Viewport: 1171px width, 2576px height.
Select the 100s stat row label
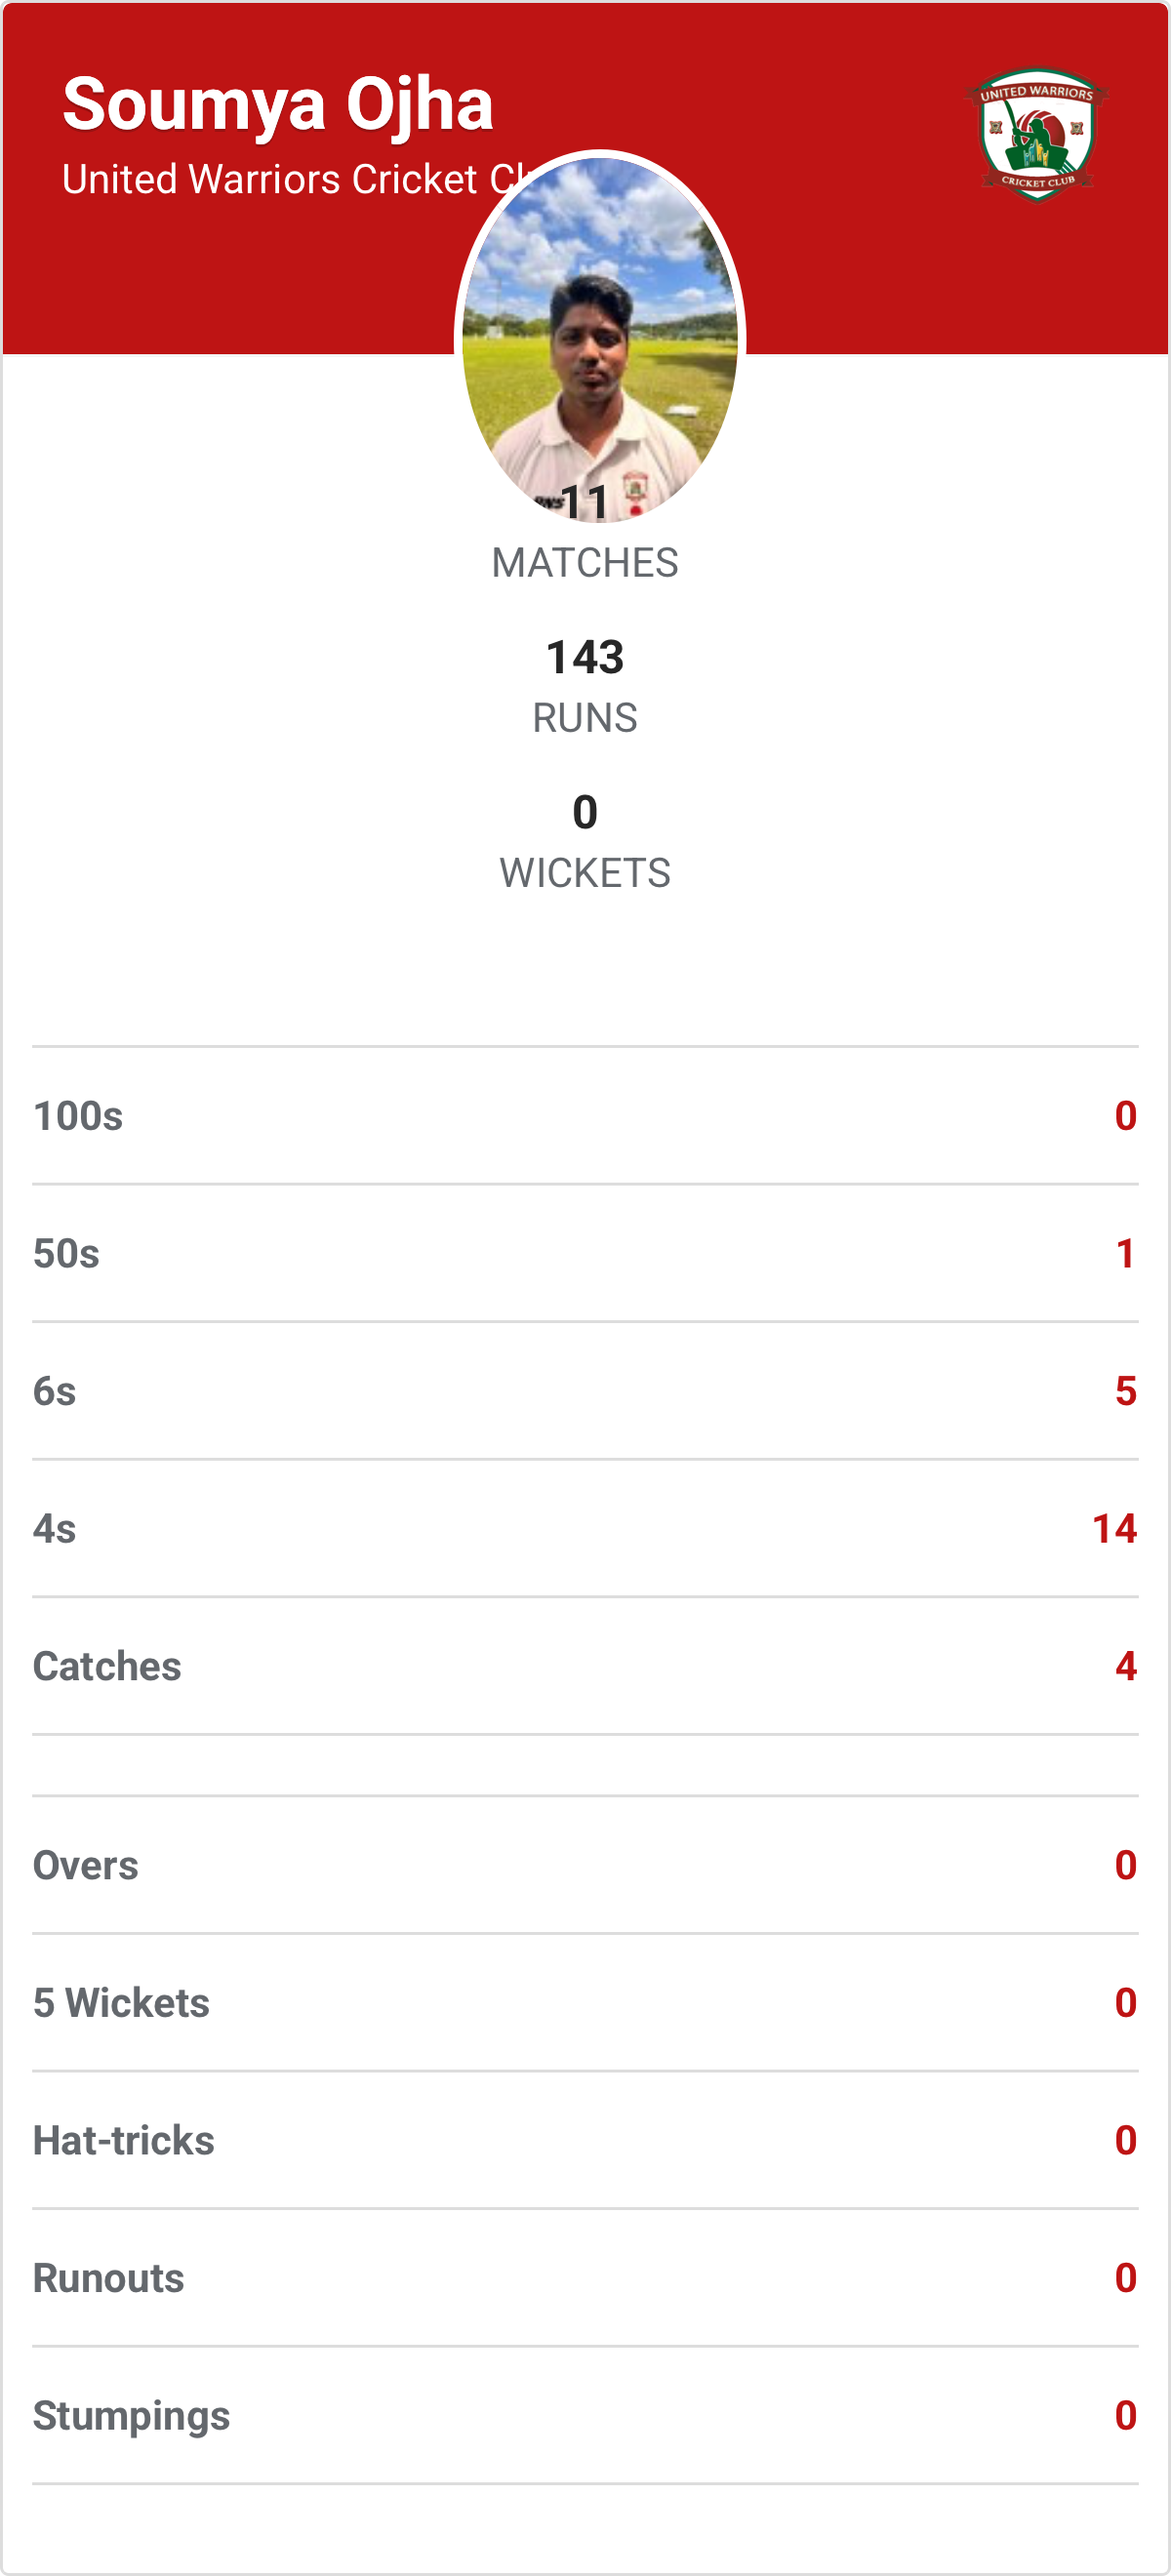(x=78, y=1116)
